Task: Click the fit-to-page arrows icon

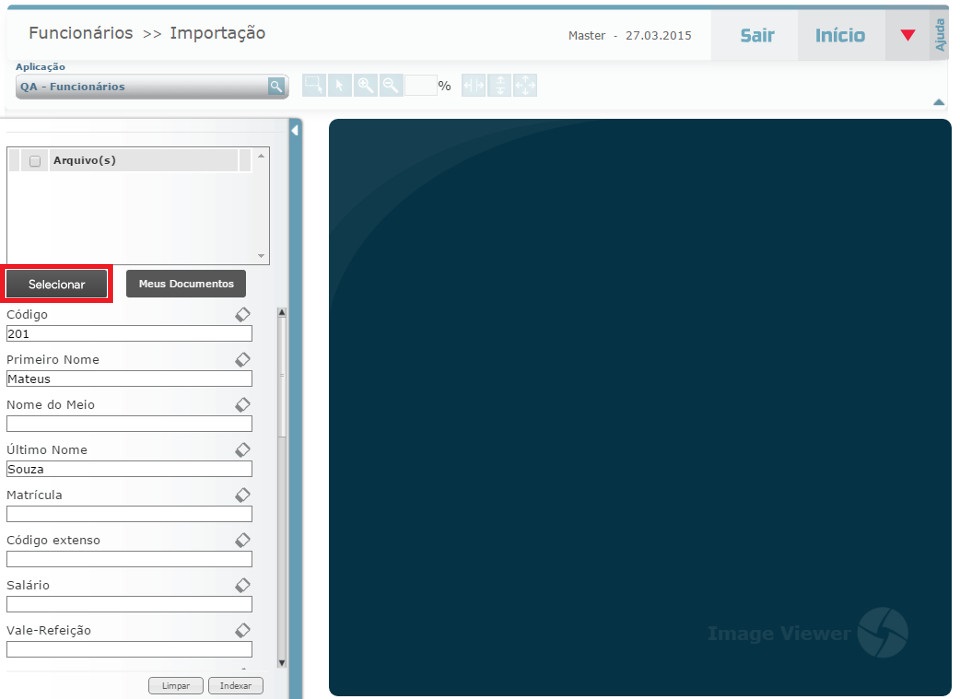Action: tap(525, 86)
